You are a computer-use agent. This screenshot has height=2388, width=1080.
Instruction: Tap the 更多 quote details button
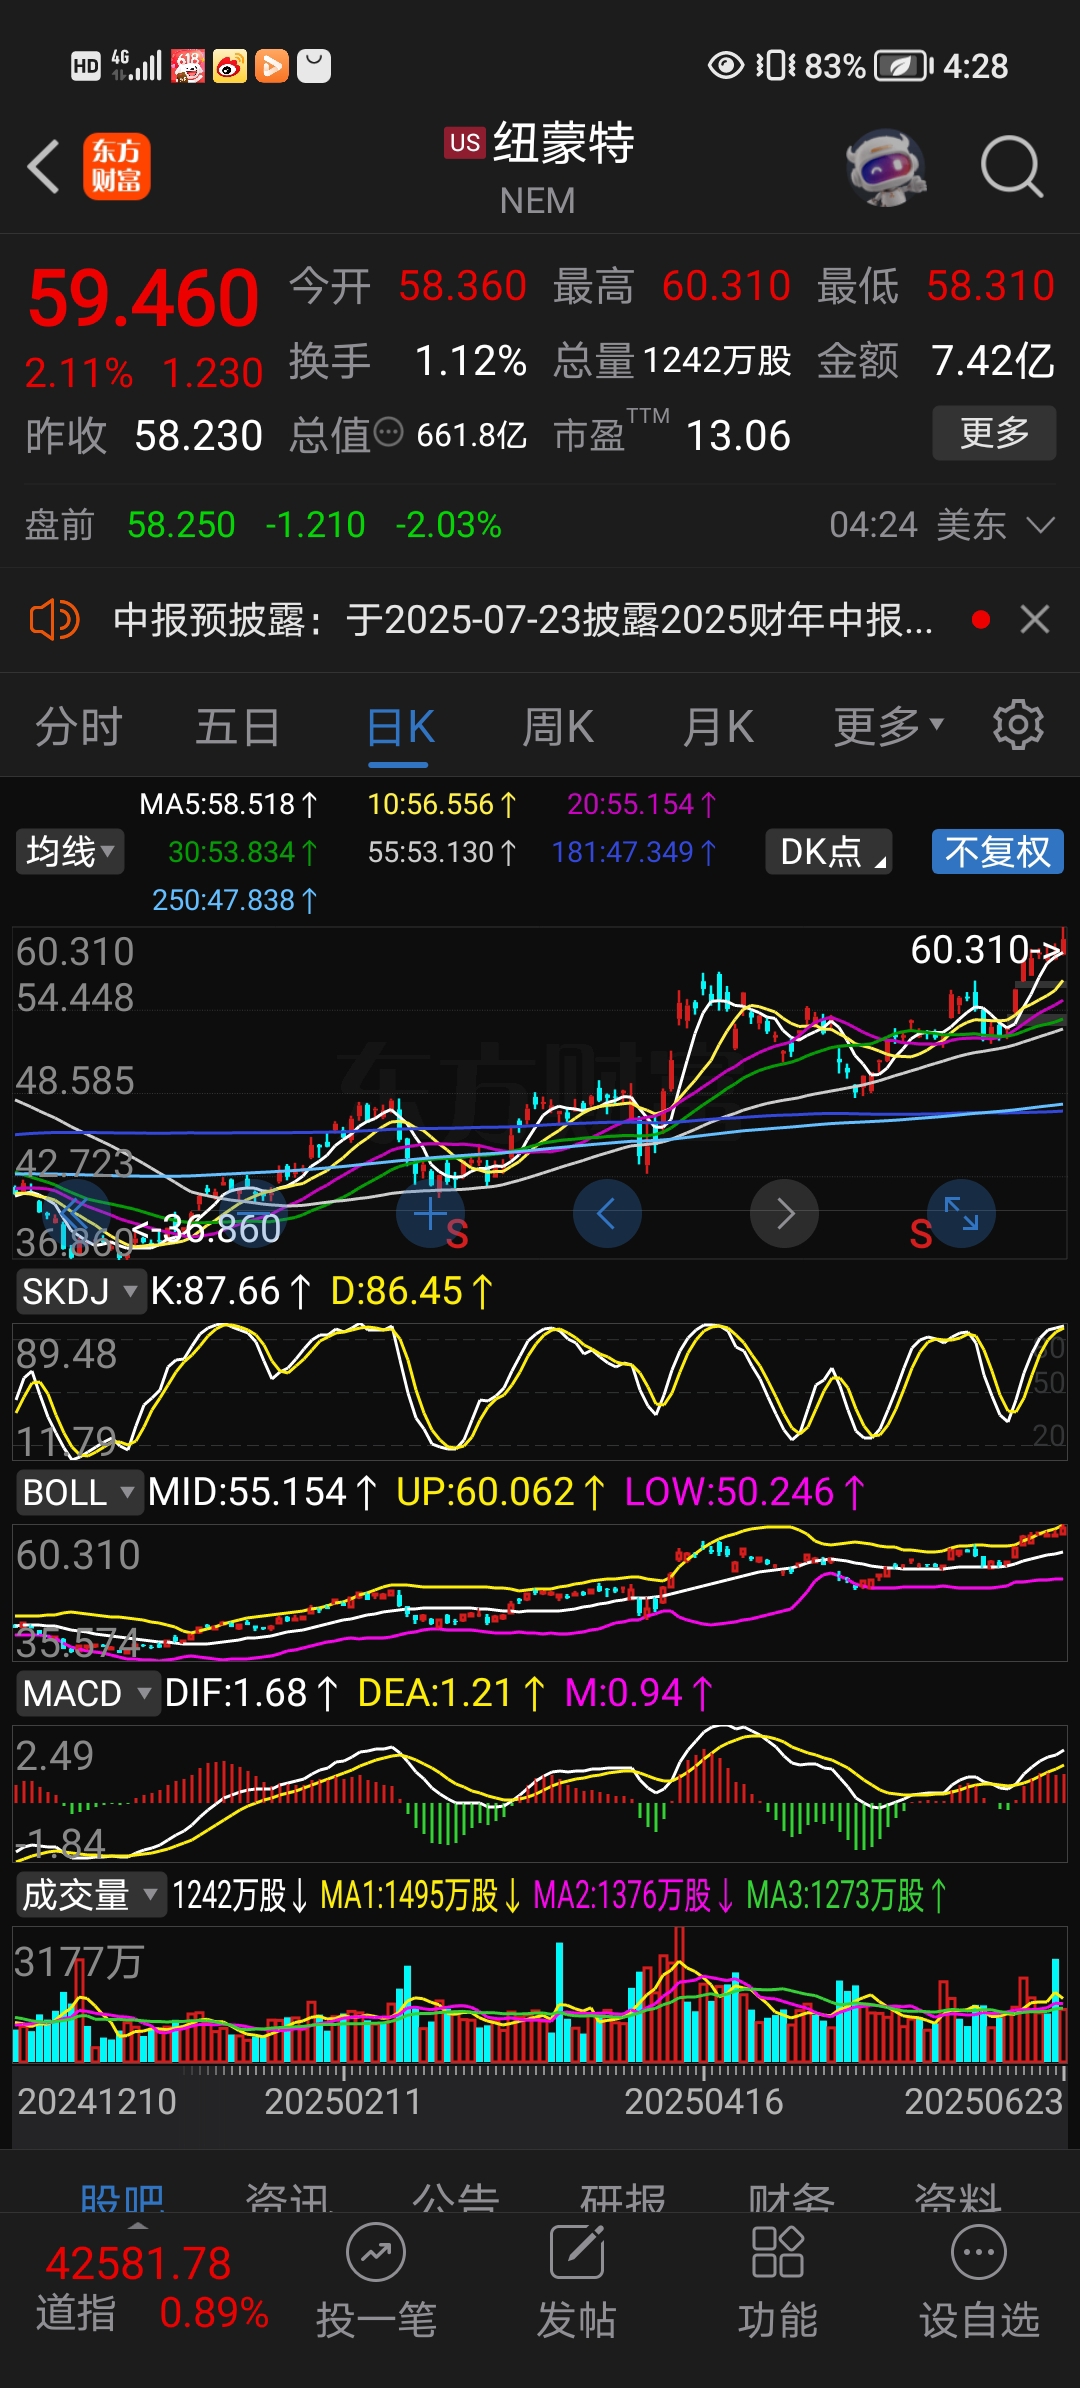pos(994,433)
